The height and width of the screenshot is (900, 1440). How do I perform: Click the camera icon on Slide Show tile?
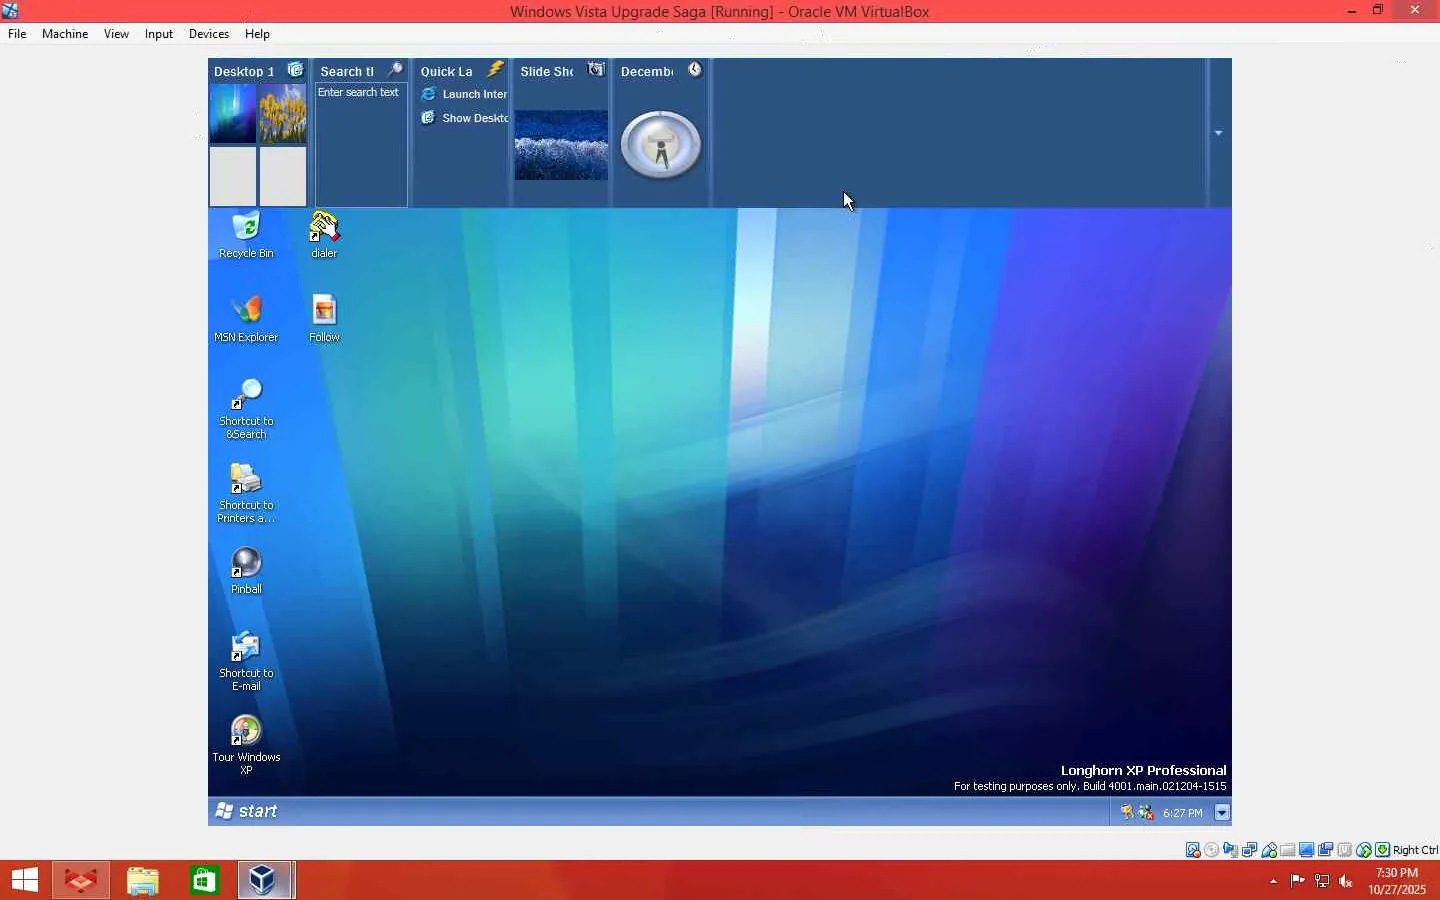[596, 69]
